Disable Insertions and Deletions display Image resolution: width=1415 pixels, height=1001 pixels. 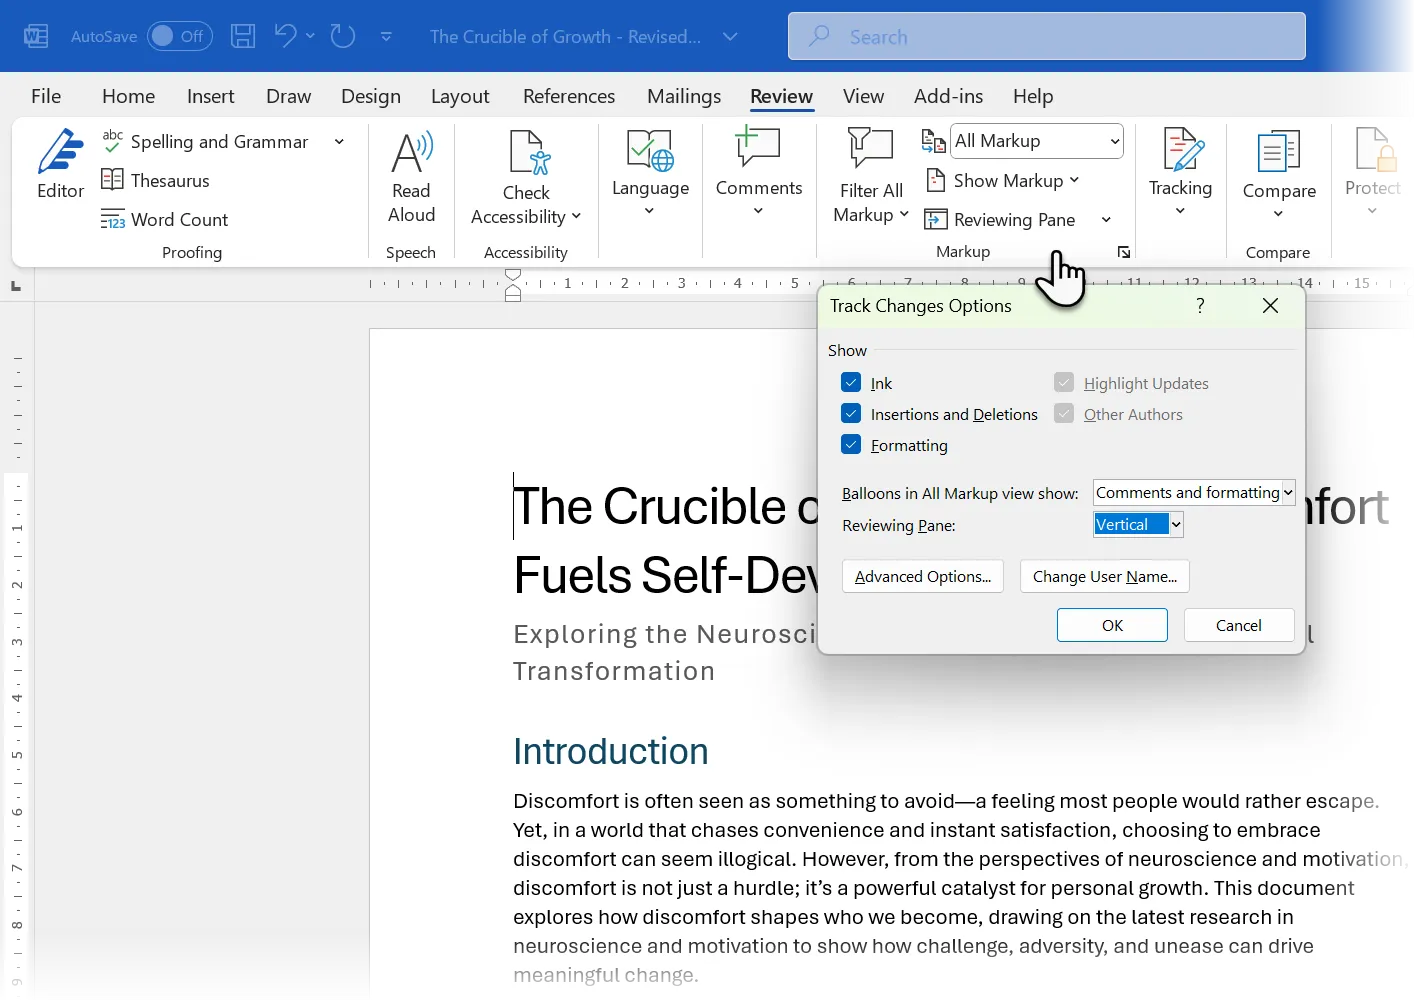point(851,413)
